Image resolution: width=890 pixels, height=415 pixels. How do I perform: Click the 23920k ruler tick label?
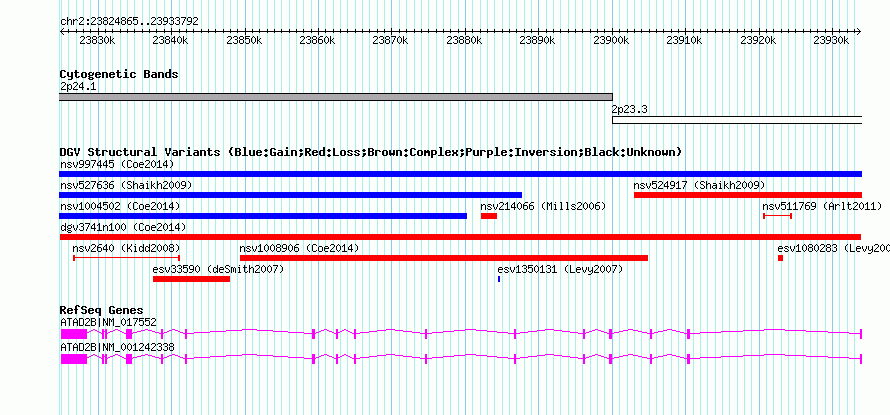[758, 40]
